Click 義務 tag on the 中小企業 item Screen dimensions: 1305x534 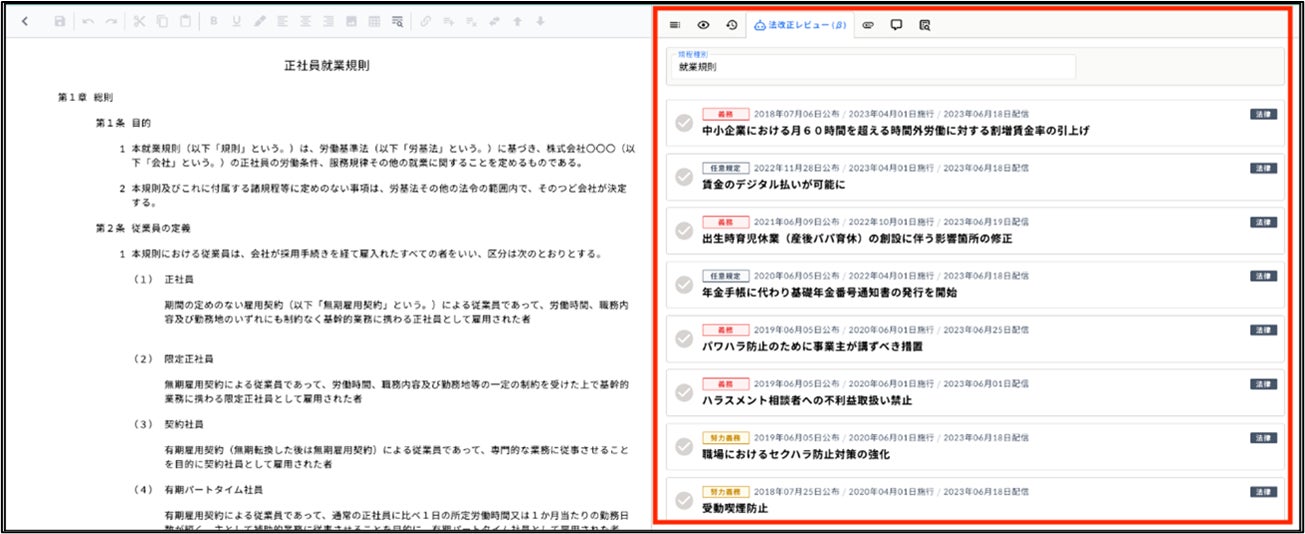click(725, 114)
